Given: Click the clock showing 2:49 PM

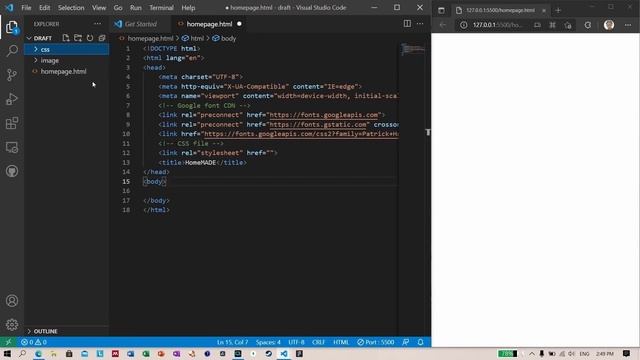Looking at the screenshot, I should 604,353.
